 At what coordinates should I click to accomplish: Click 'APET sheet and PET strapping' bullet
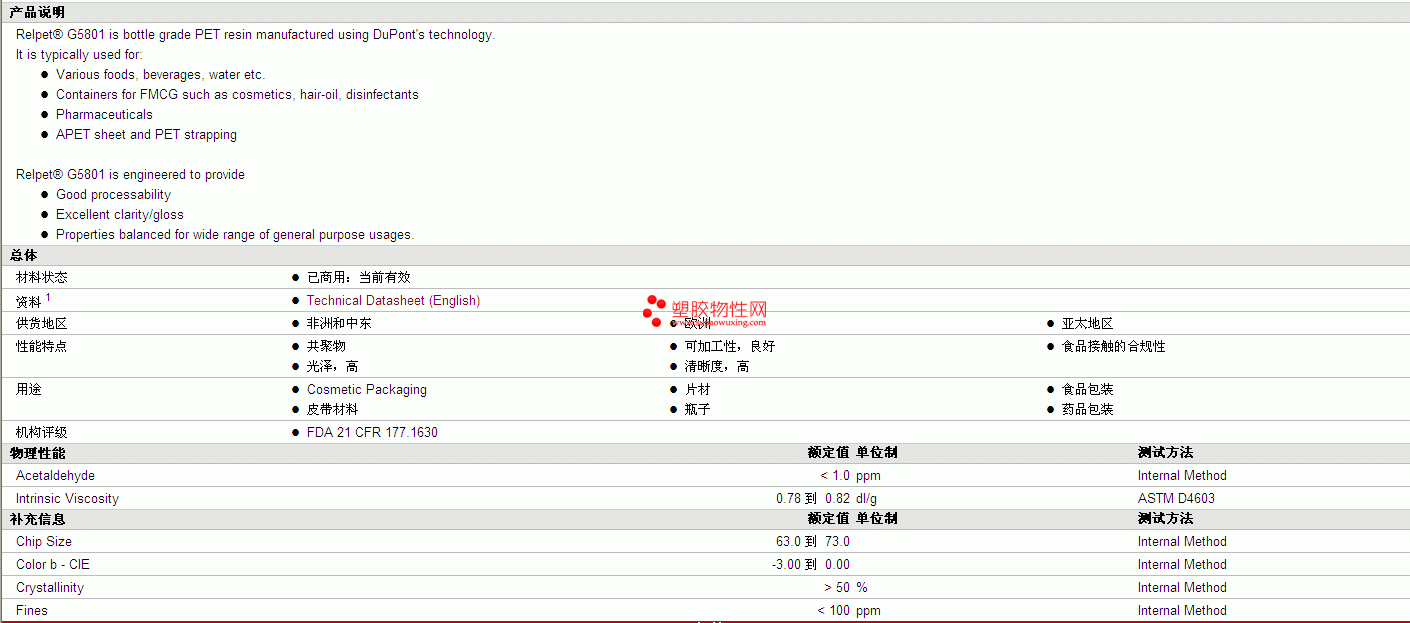(146, 135)
